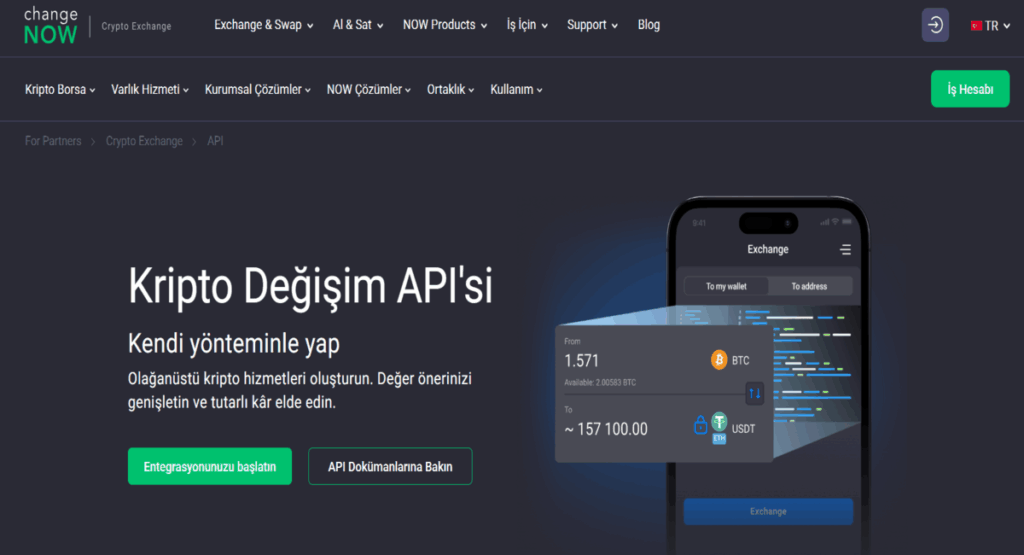Open the hamburger menu in phone mockup
Image resolution: width=1024 pixels, height=555 pixels.
[845, 249]
